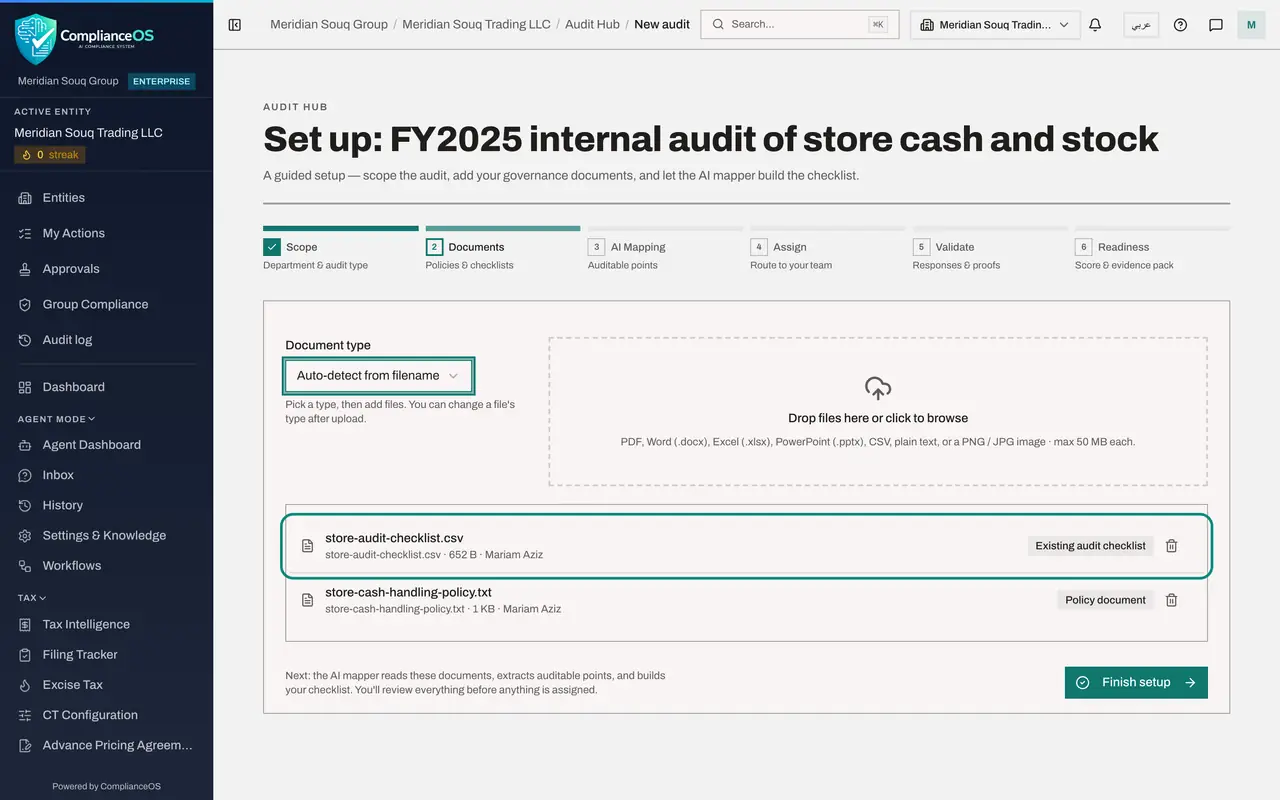Open the Audit log
This screenshot has height=800, width=1280.
(106, 340)
